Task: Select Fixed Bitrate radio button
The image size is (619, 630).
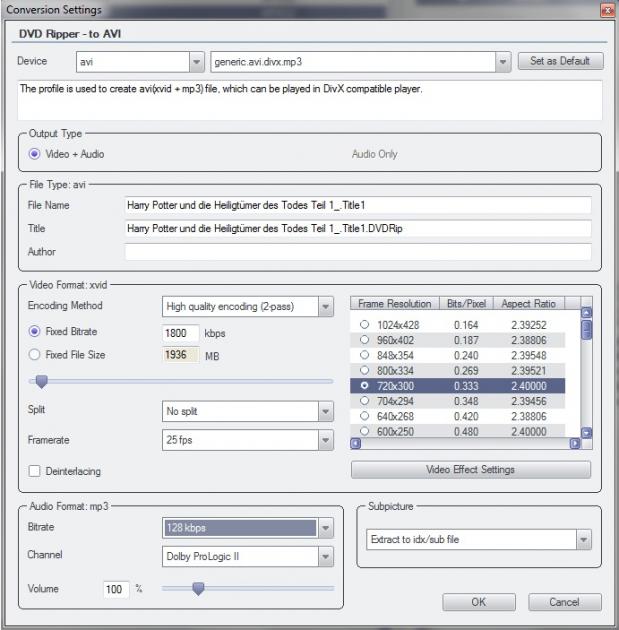Action: click(x=35, y=331)
